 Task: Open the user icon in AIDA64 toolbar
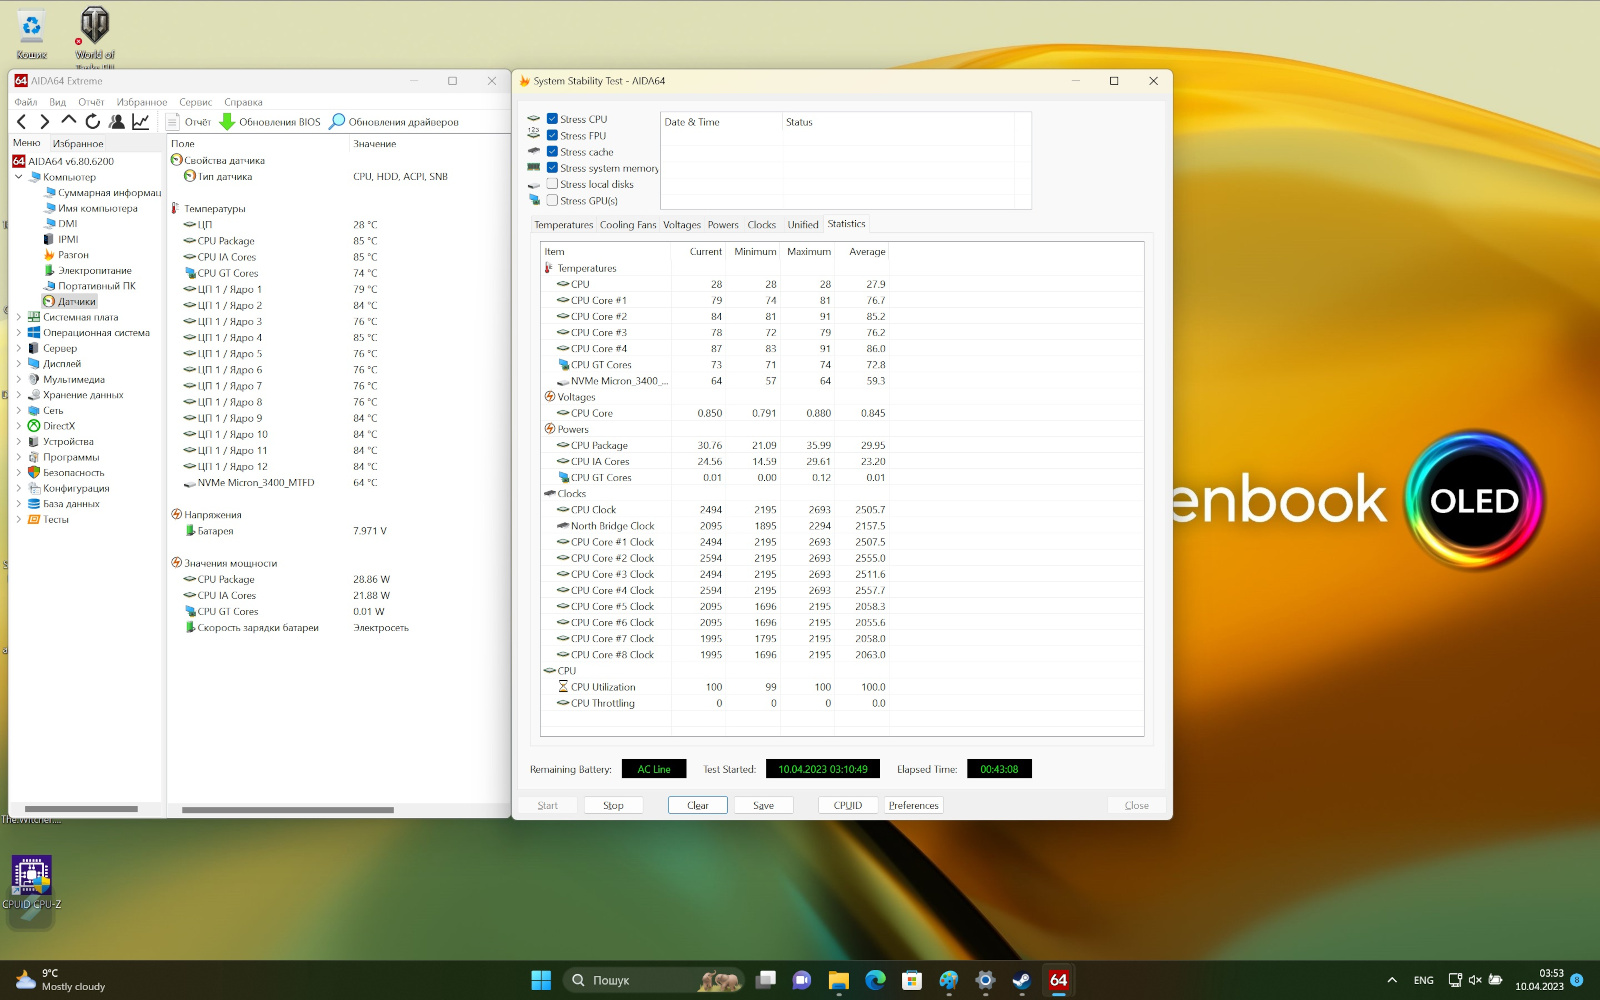coord(117,122)
